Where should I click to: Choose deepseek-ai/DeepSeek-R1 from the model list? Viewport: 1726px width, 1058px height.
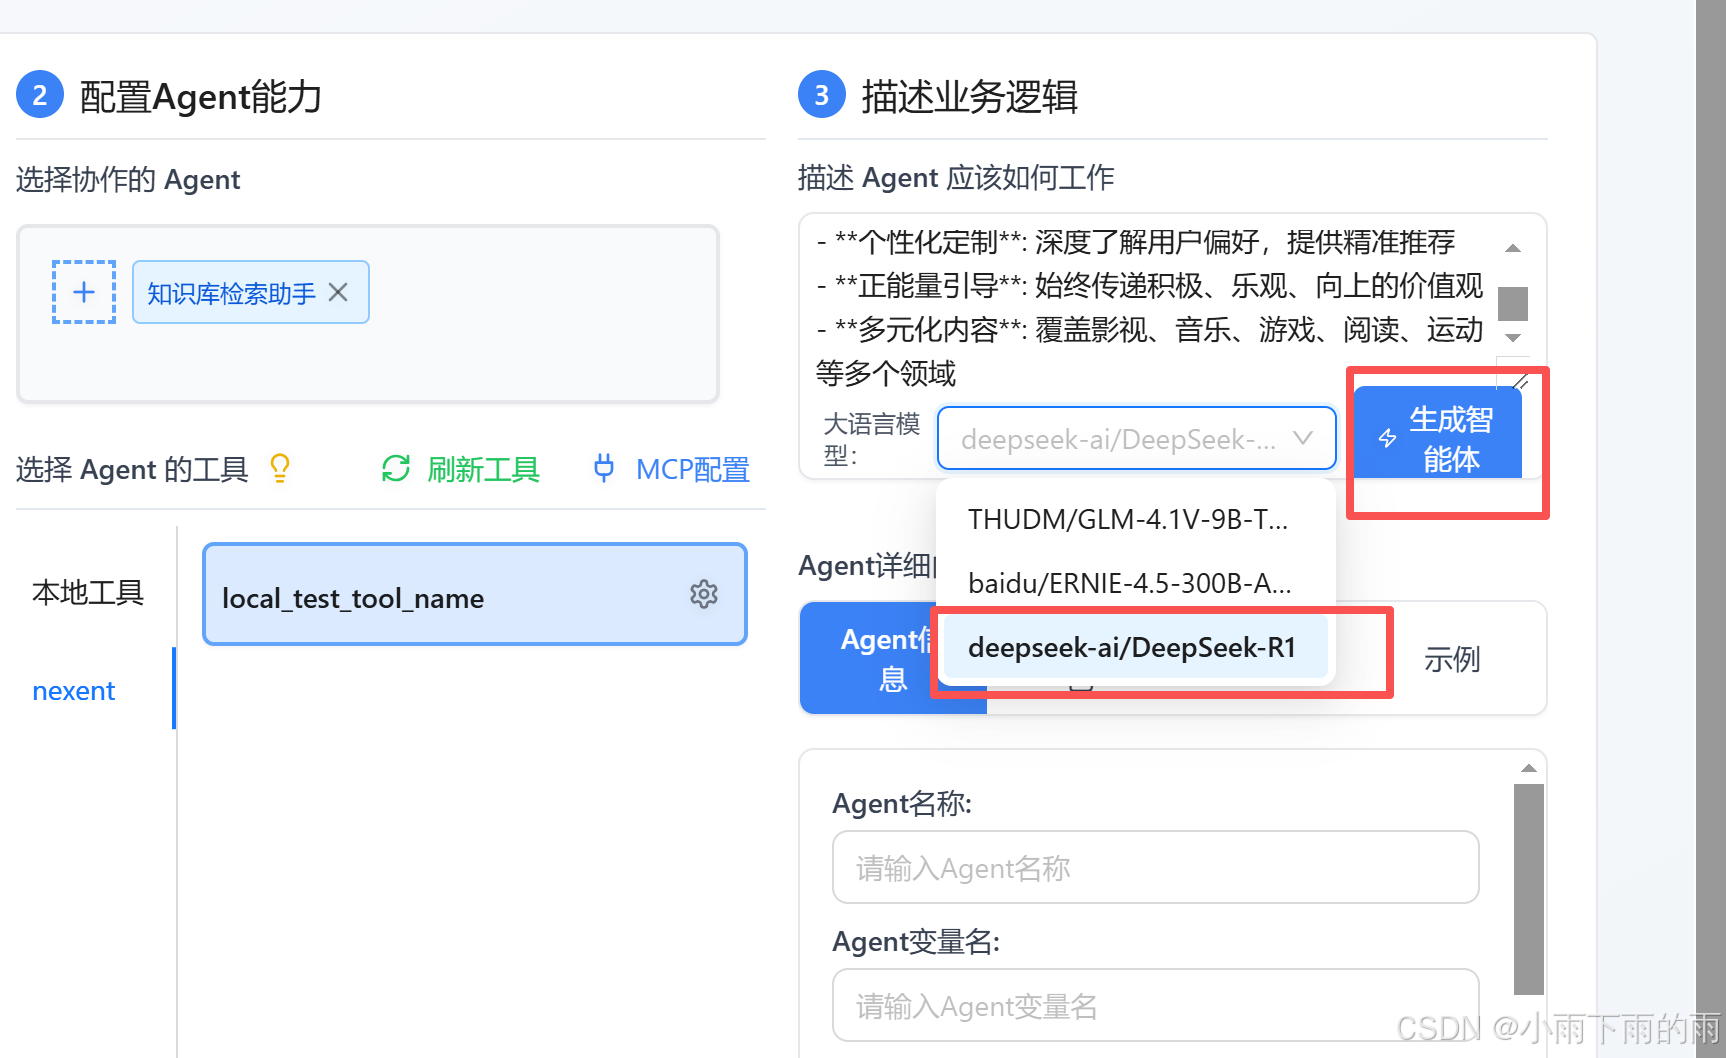coord(1134,647)
